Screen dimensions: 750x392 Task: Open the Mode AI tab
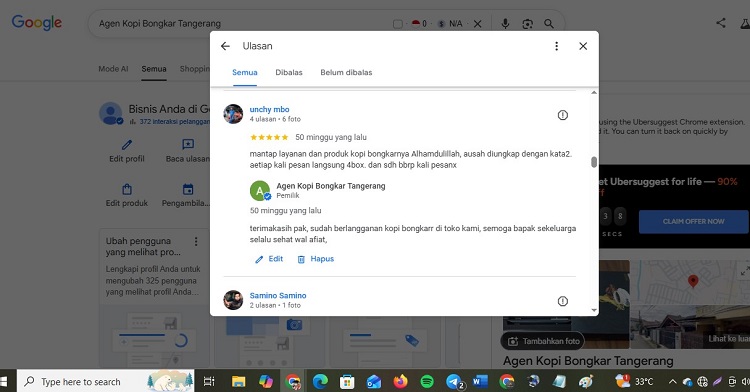pyautogui.click(x=113, y=69)
